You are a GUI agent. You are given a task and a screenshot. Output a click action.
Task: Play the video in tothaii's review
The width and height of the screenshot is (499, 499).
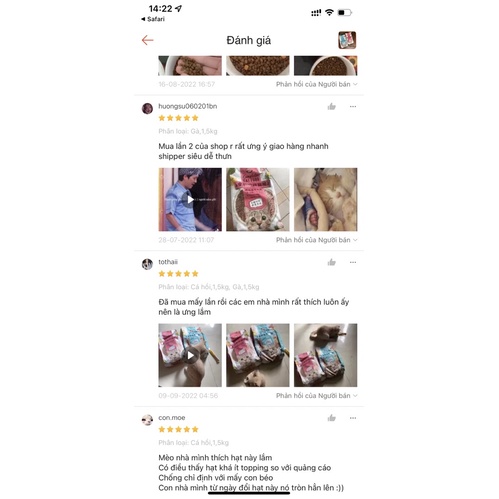coord(190,355)
